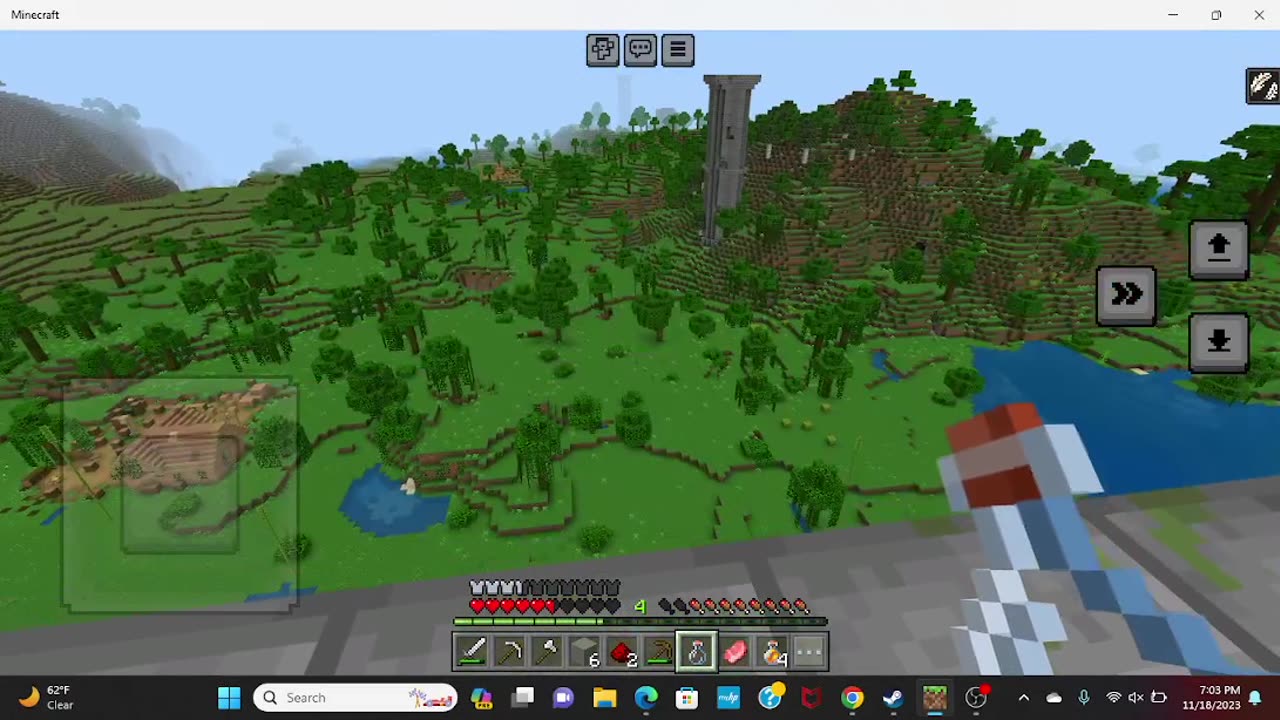Open the purple chat app on taskbar
The image size is (1280, 720).
[563, 698]
